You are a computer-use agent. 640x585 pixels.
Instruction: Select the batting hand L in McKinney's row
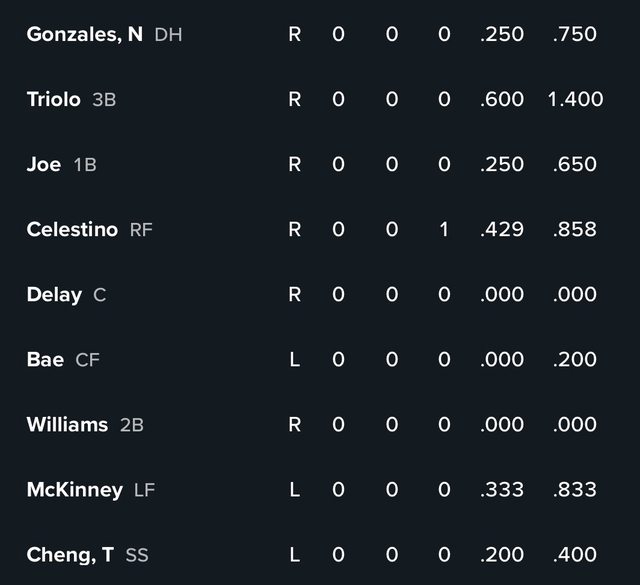[294, 490]
